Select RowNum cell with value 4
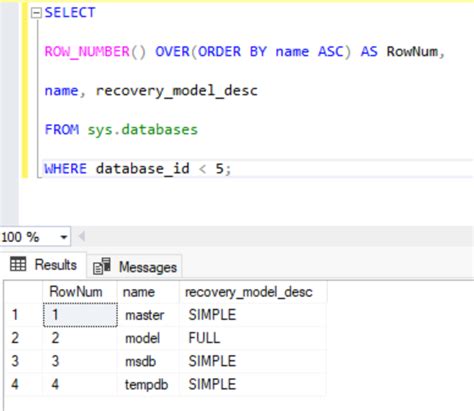The width and height of the screenshot is (474, 411). 80,384
